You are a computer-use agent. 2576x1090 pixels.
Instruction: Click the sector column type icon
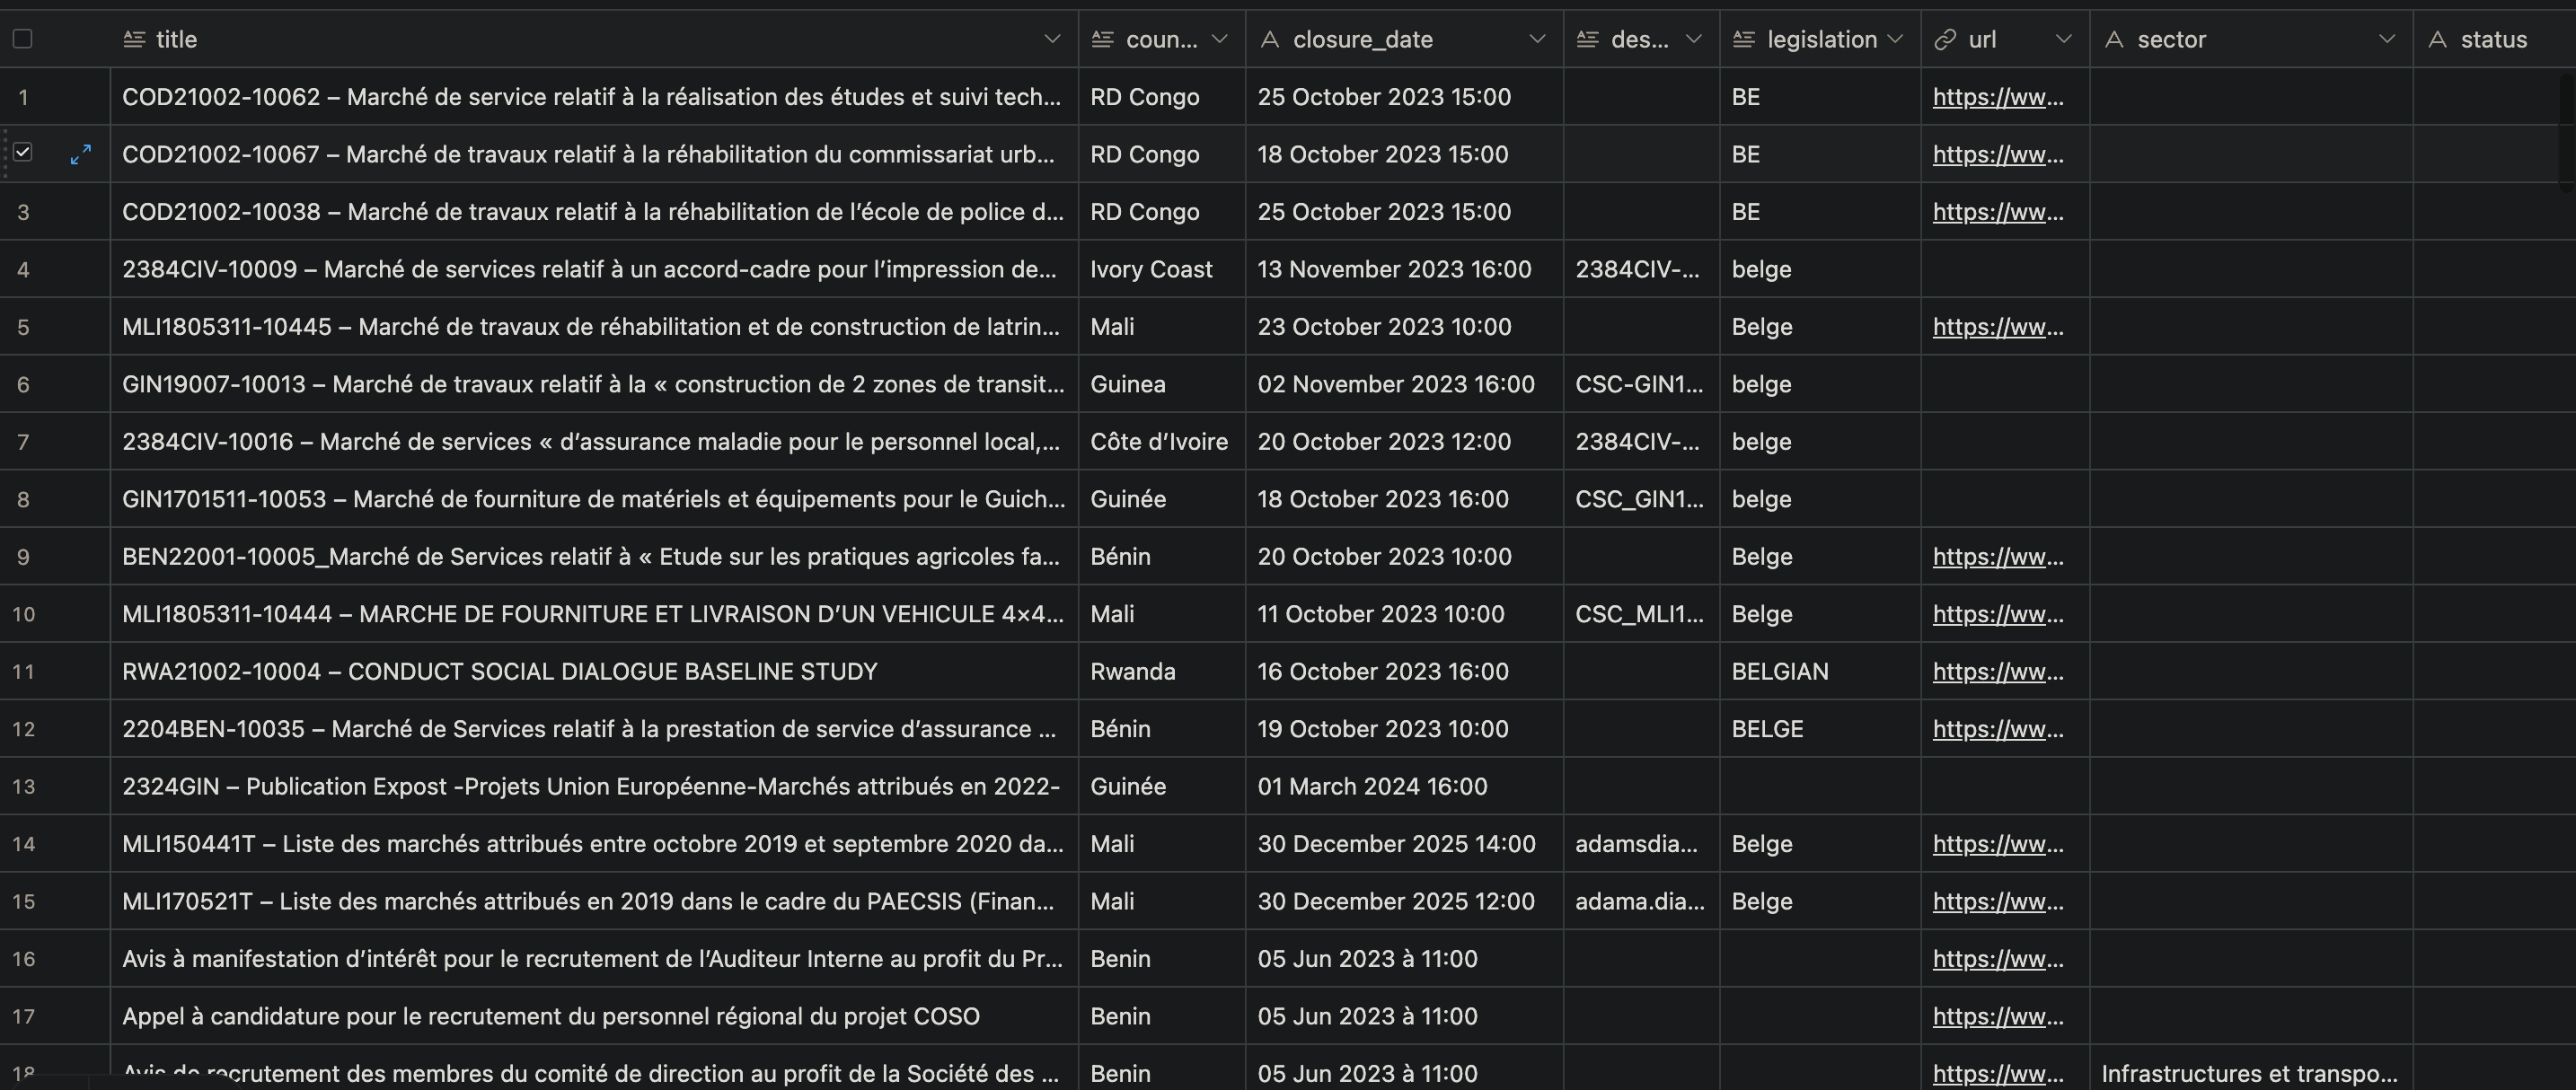[x=2114, y=39]
